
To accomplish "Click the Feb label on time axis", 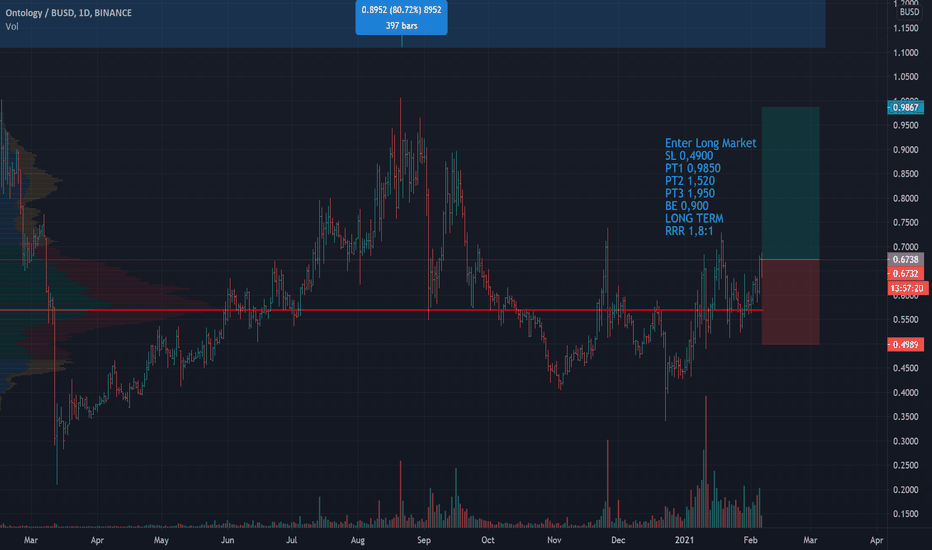I will pos(750,540).
